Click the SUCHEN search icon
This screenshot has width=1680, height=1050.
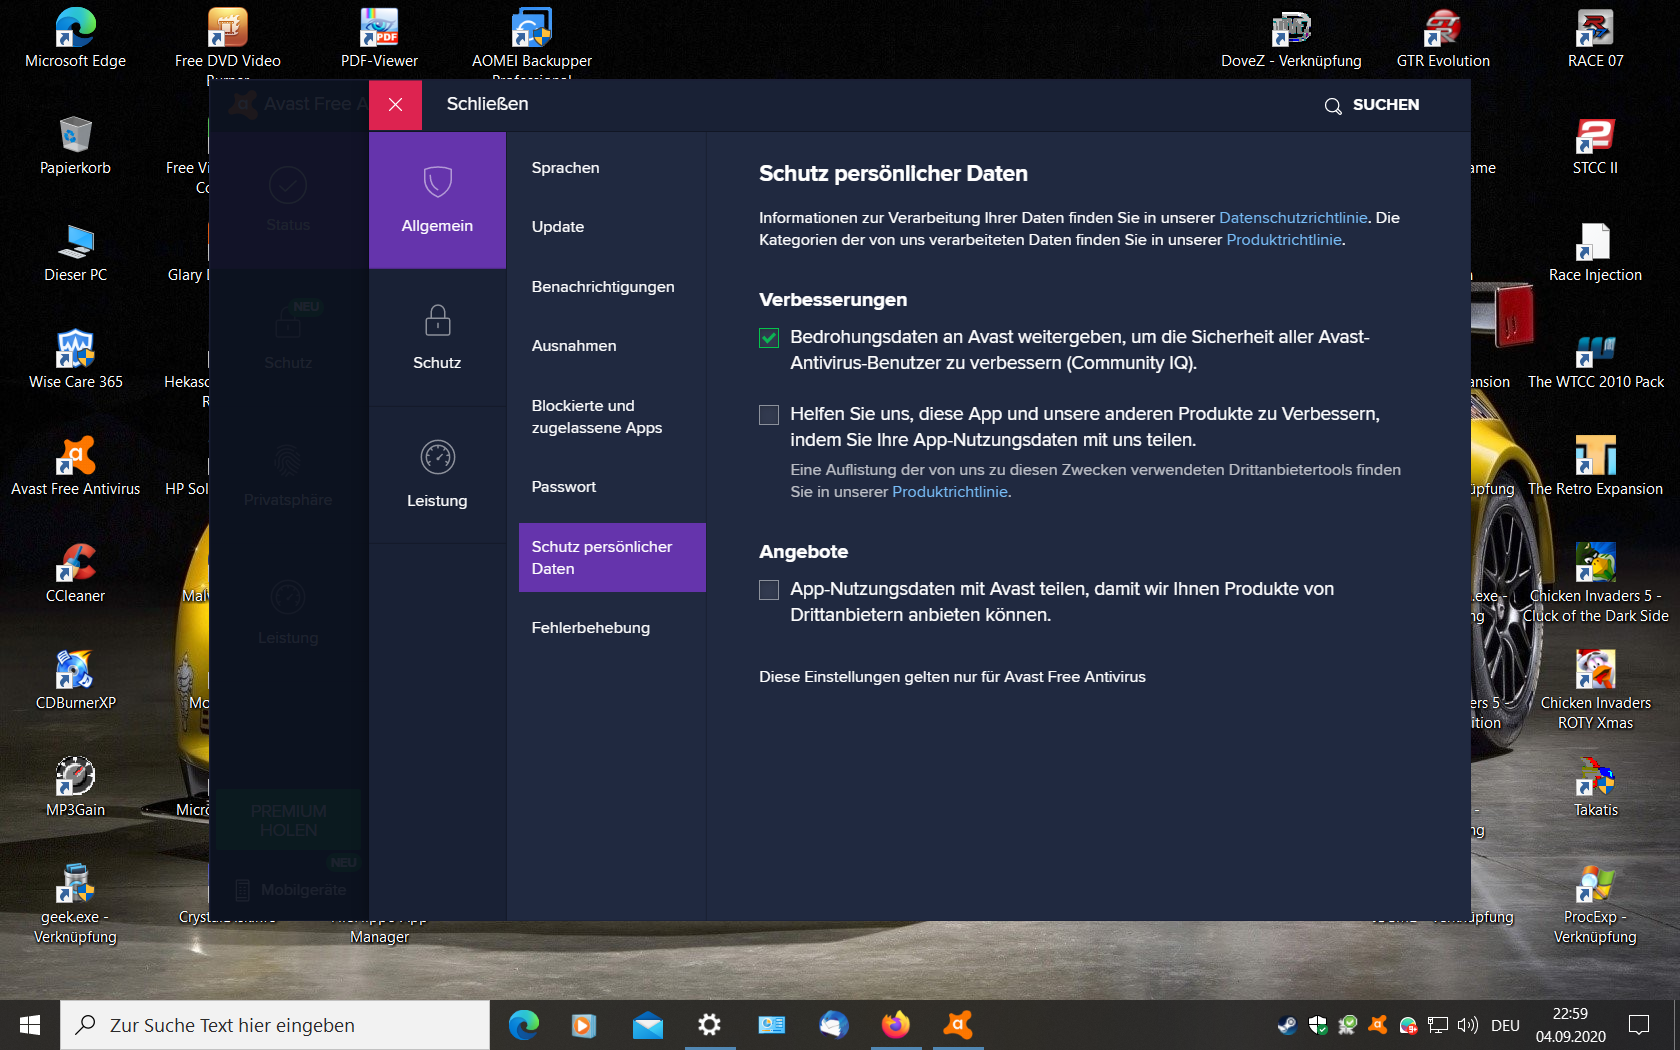1333,106
